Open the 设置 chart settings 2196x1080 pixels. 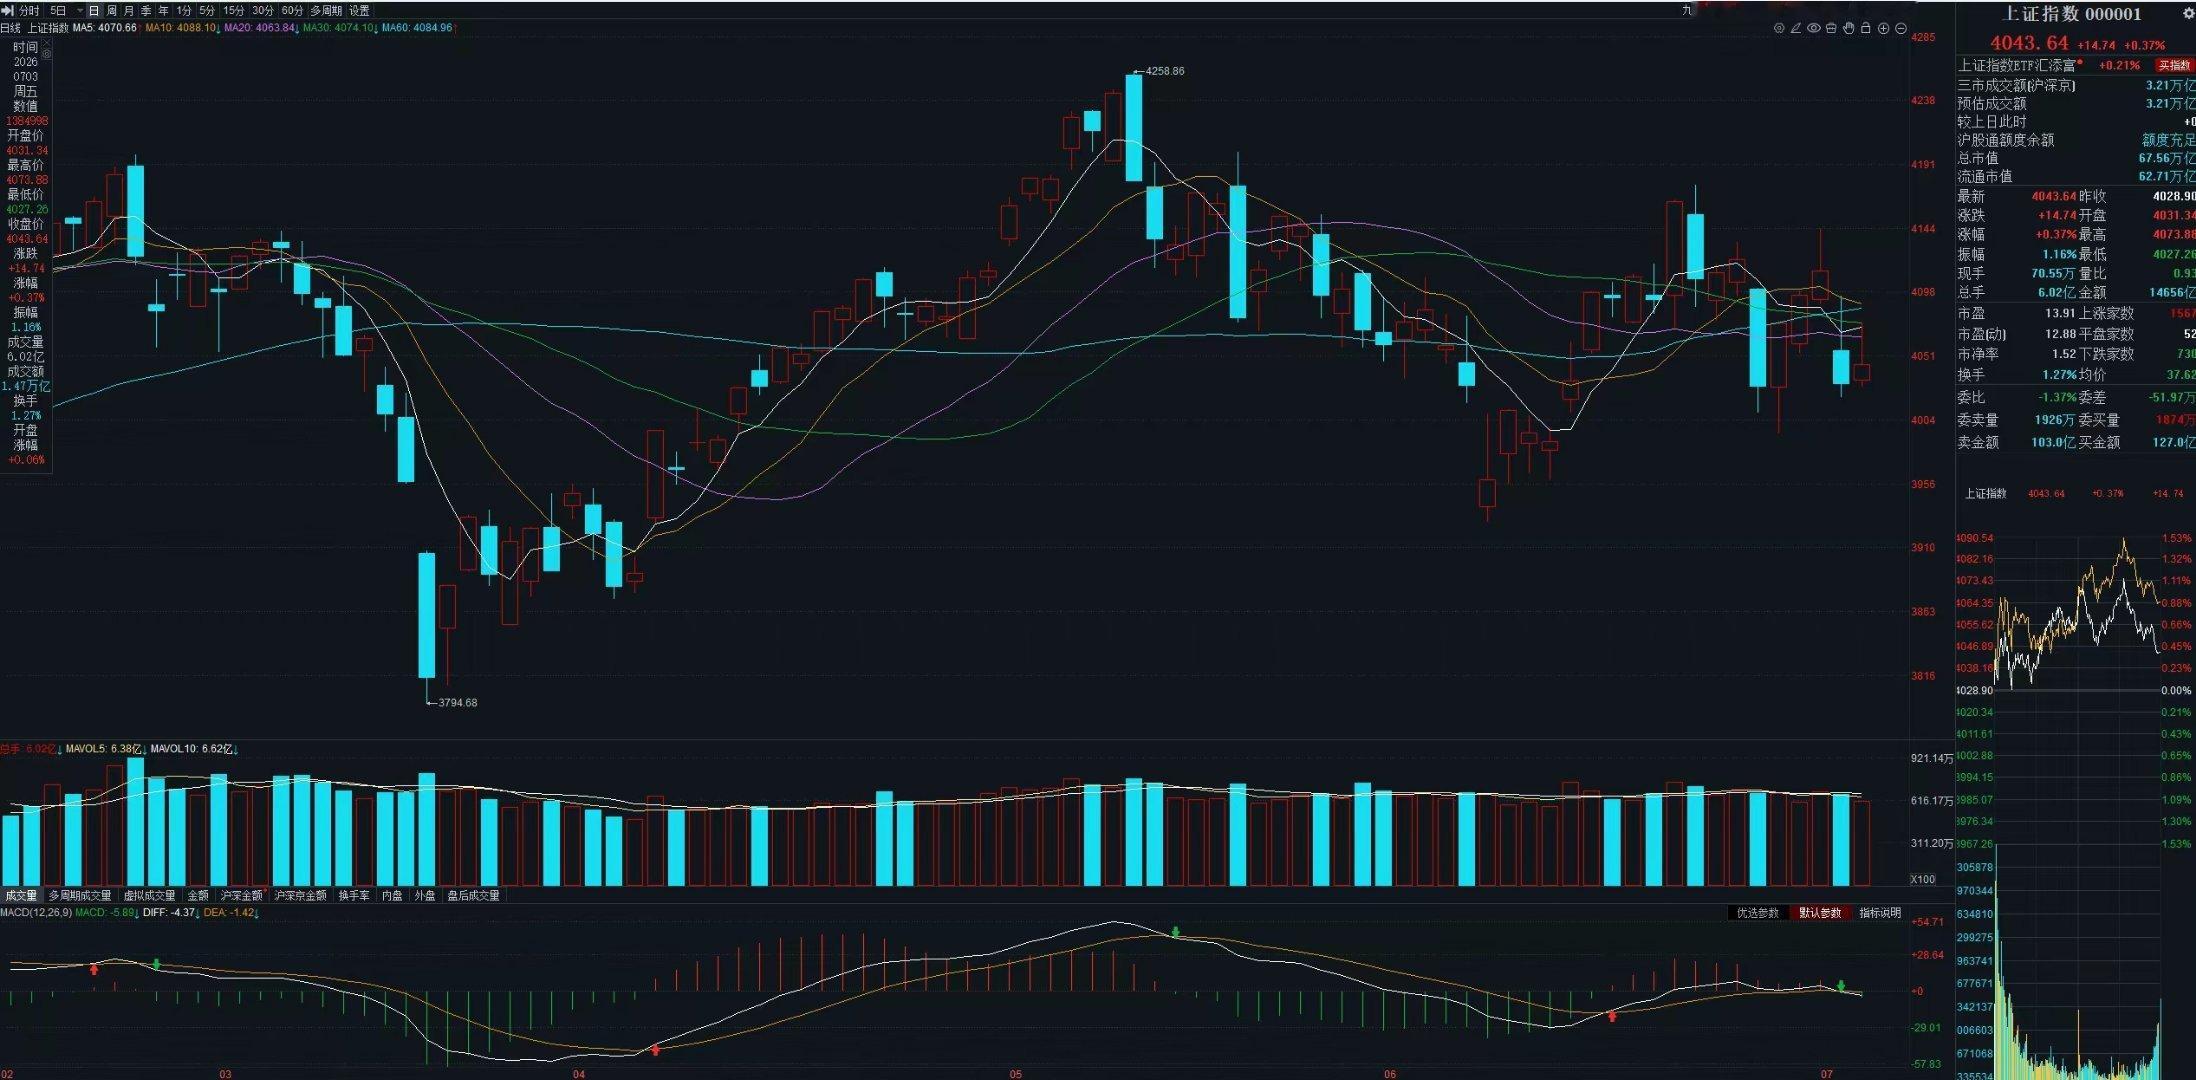[359, 10]
